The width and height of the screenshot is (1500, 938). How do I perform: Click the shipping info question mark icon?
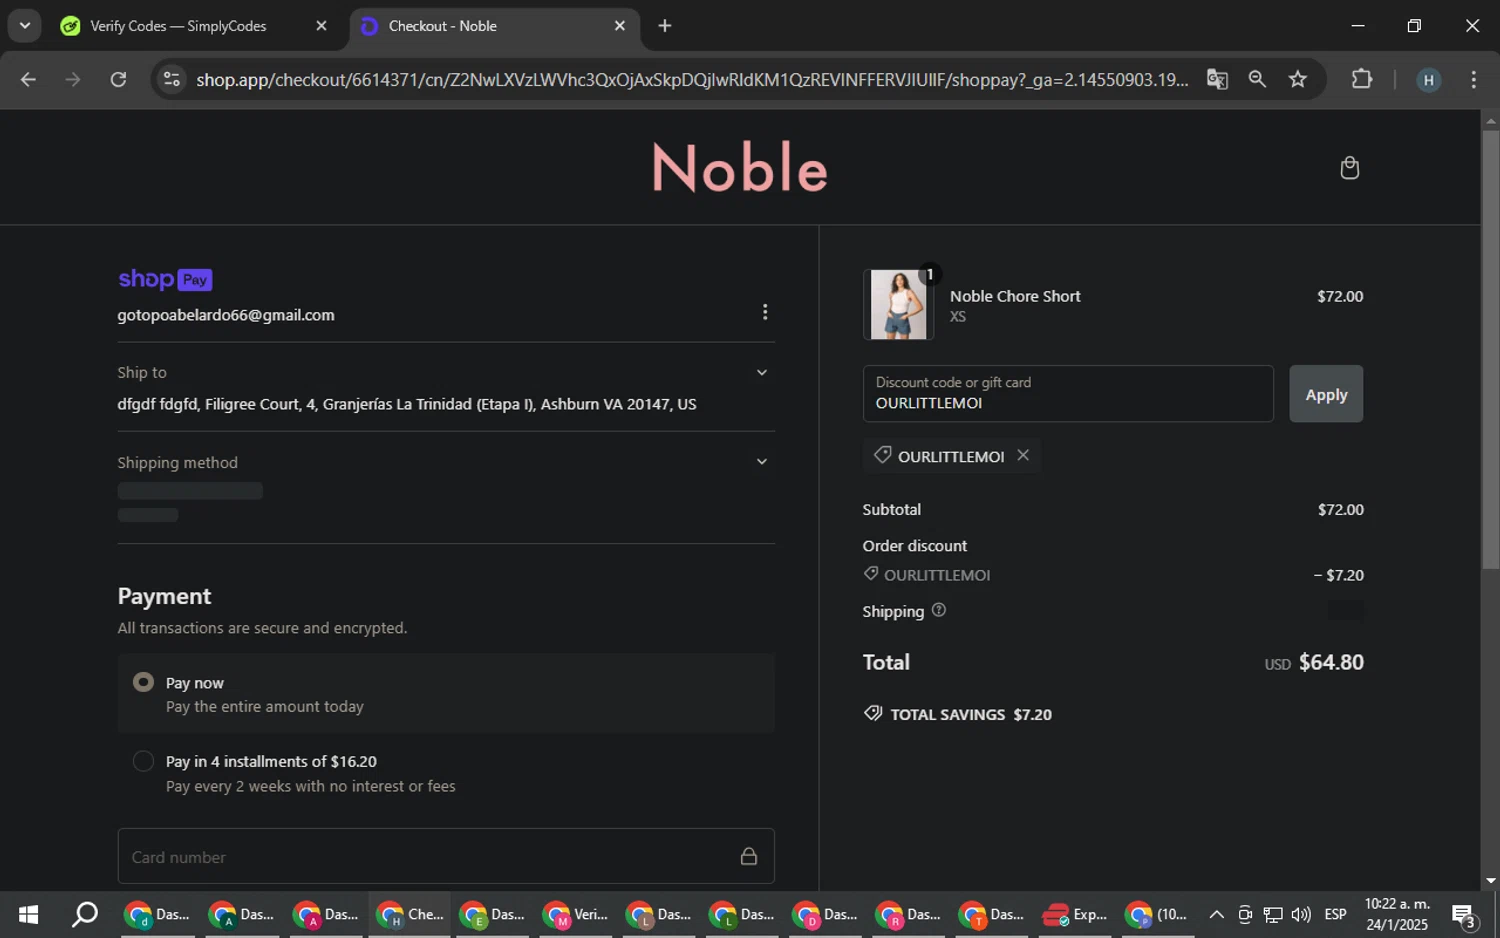click(x=938, y=610)
